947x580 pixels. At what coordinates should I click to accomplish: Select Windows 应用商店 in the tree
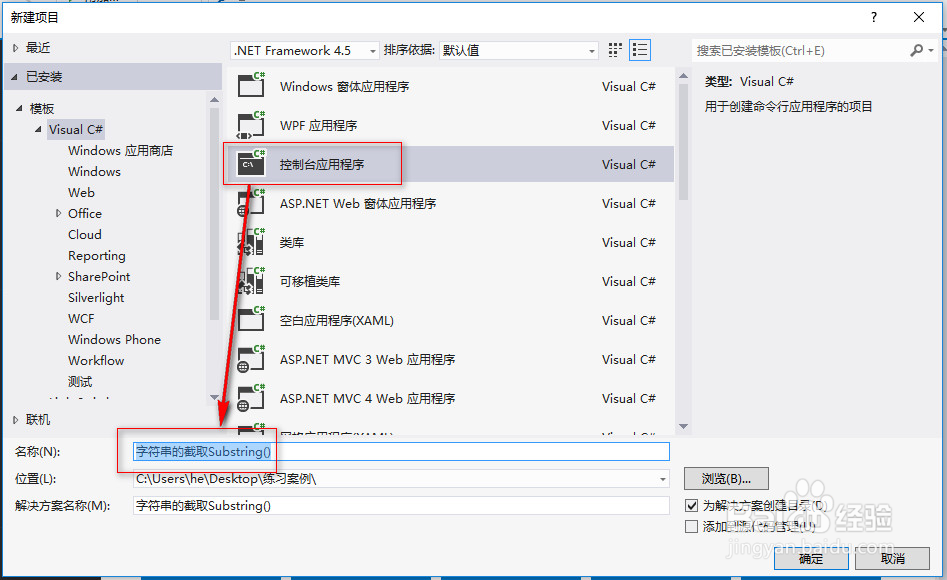tap(120, 150)
